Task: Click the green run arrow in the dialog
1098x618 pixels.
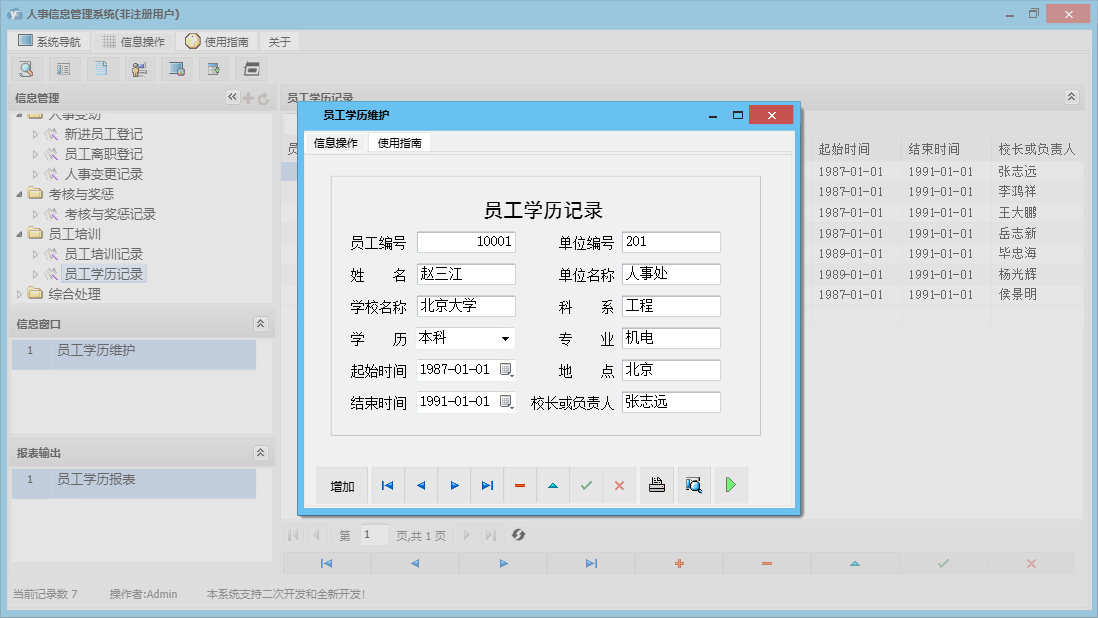Action: click(x=729, y=485)
